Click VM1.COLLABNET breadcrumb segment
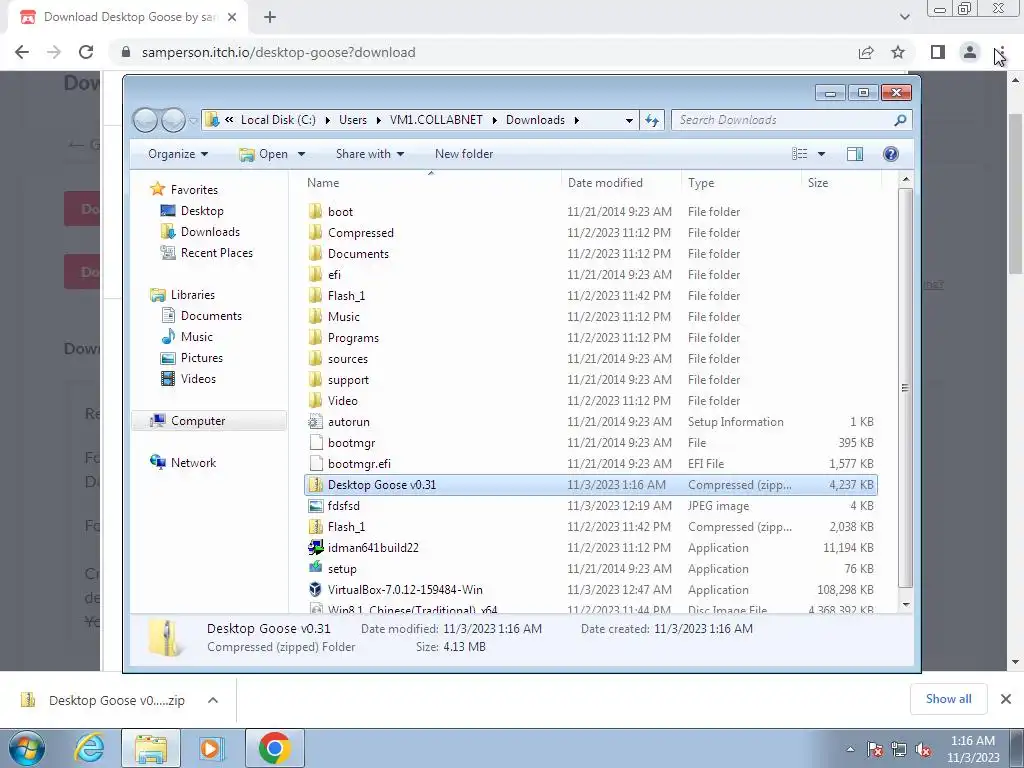 436,120
